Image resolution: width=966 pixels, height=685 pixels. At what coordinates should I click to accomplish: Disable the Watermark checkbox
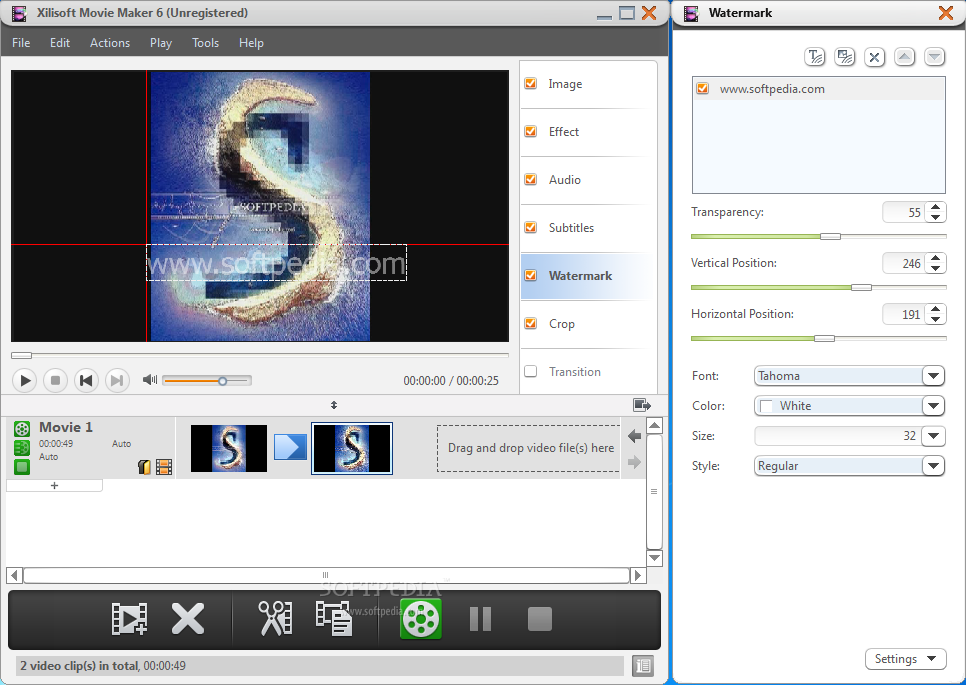[530, 275]
